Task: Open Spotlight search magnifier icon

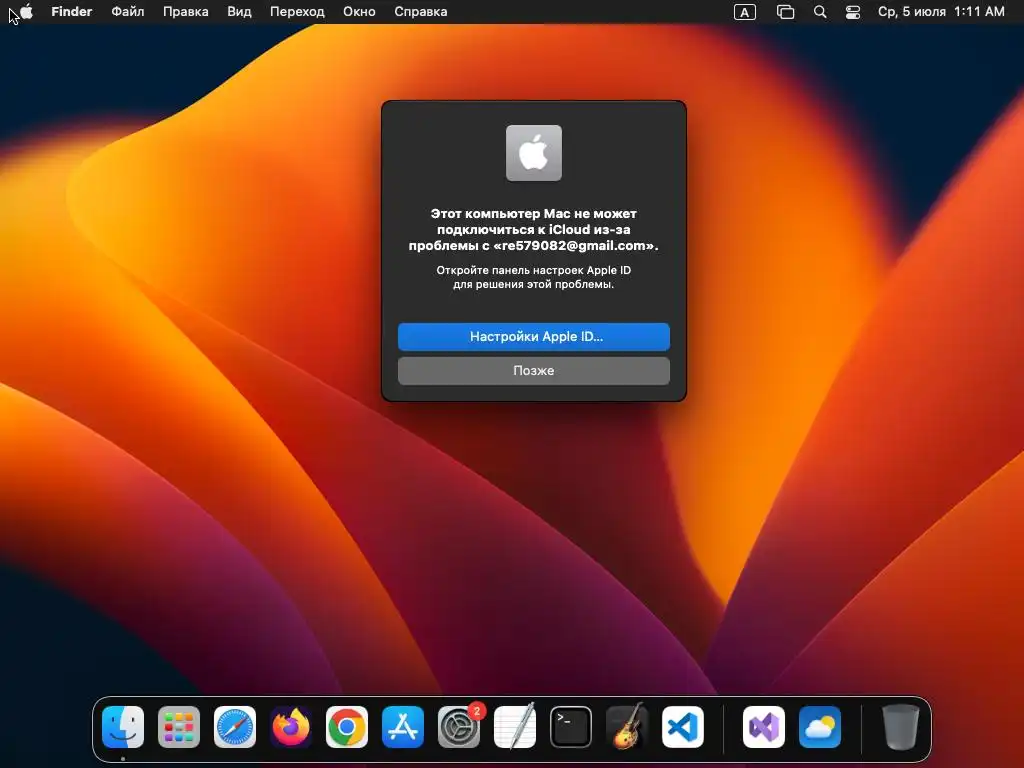Action: [x=820, y=12]
